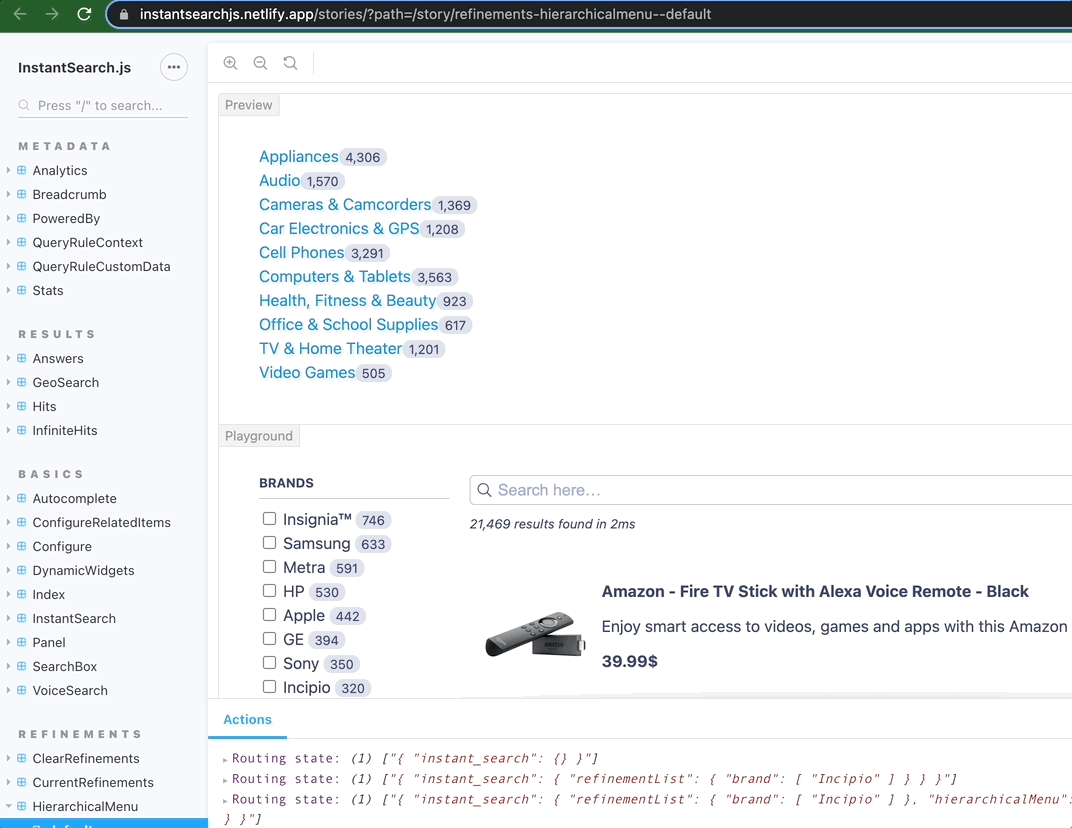Click the component icon next to HierarchicalMenu
Screen dimensions: 1072x828
tap(22, 806)
